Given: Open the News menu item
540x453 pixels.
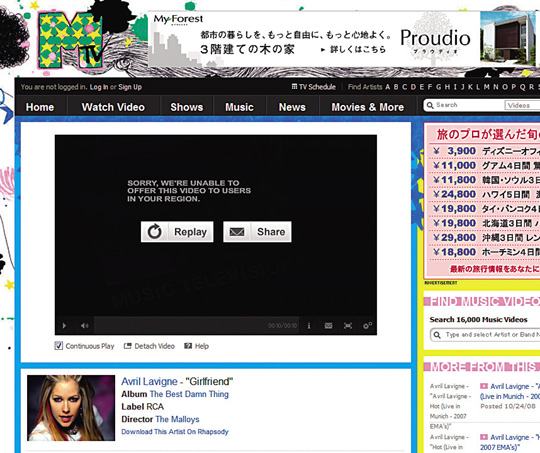Looking at the screenshot, I should point(292,107).
